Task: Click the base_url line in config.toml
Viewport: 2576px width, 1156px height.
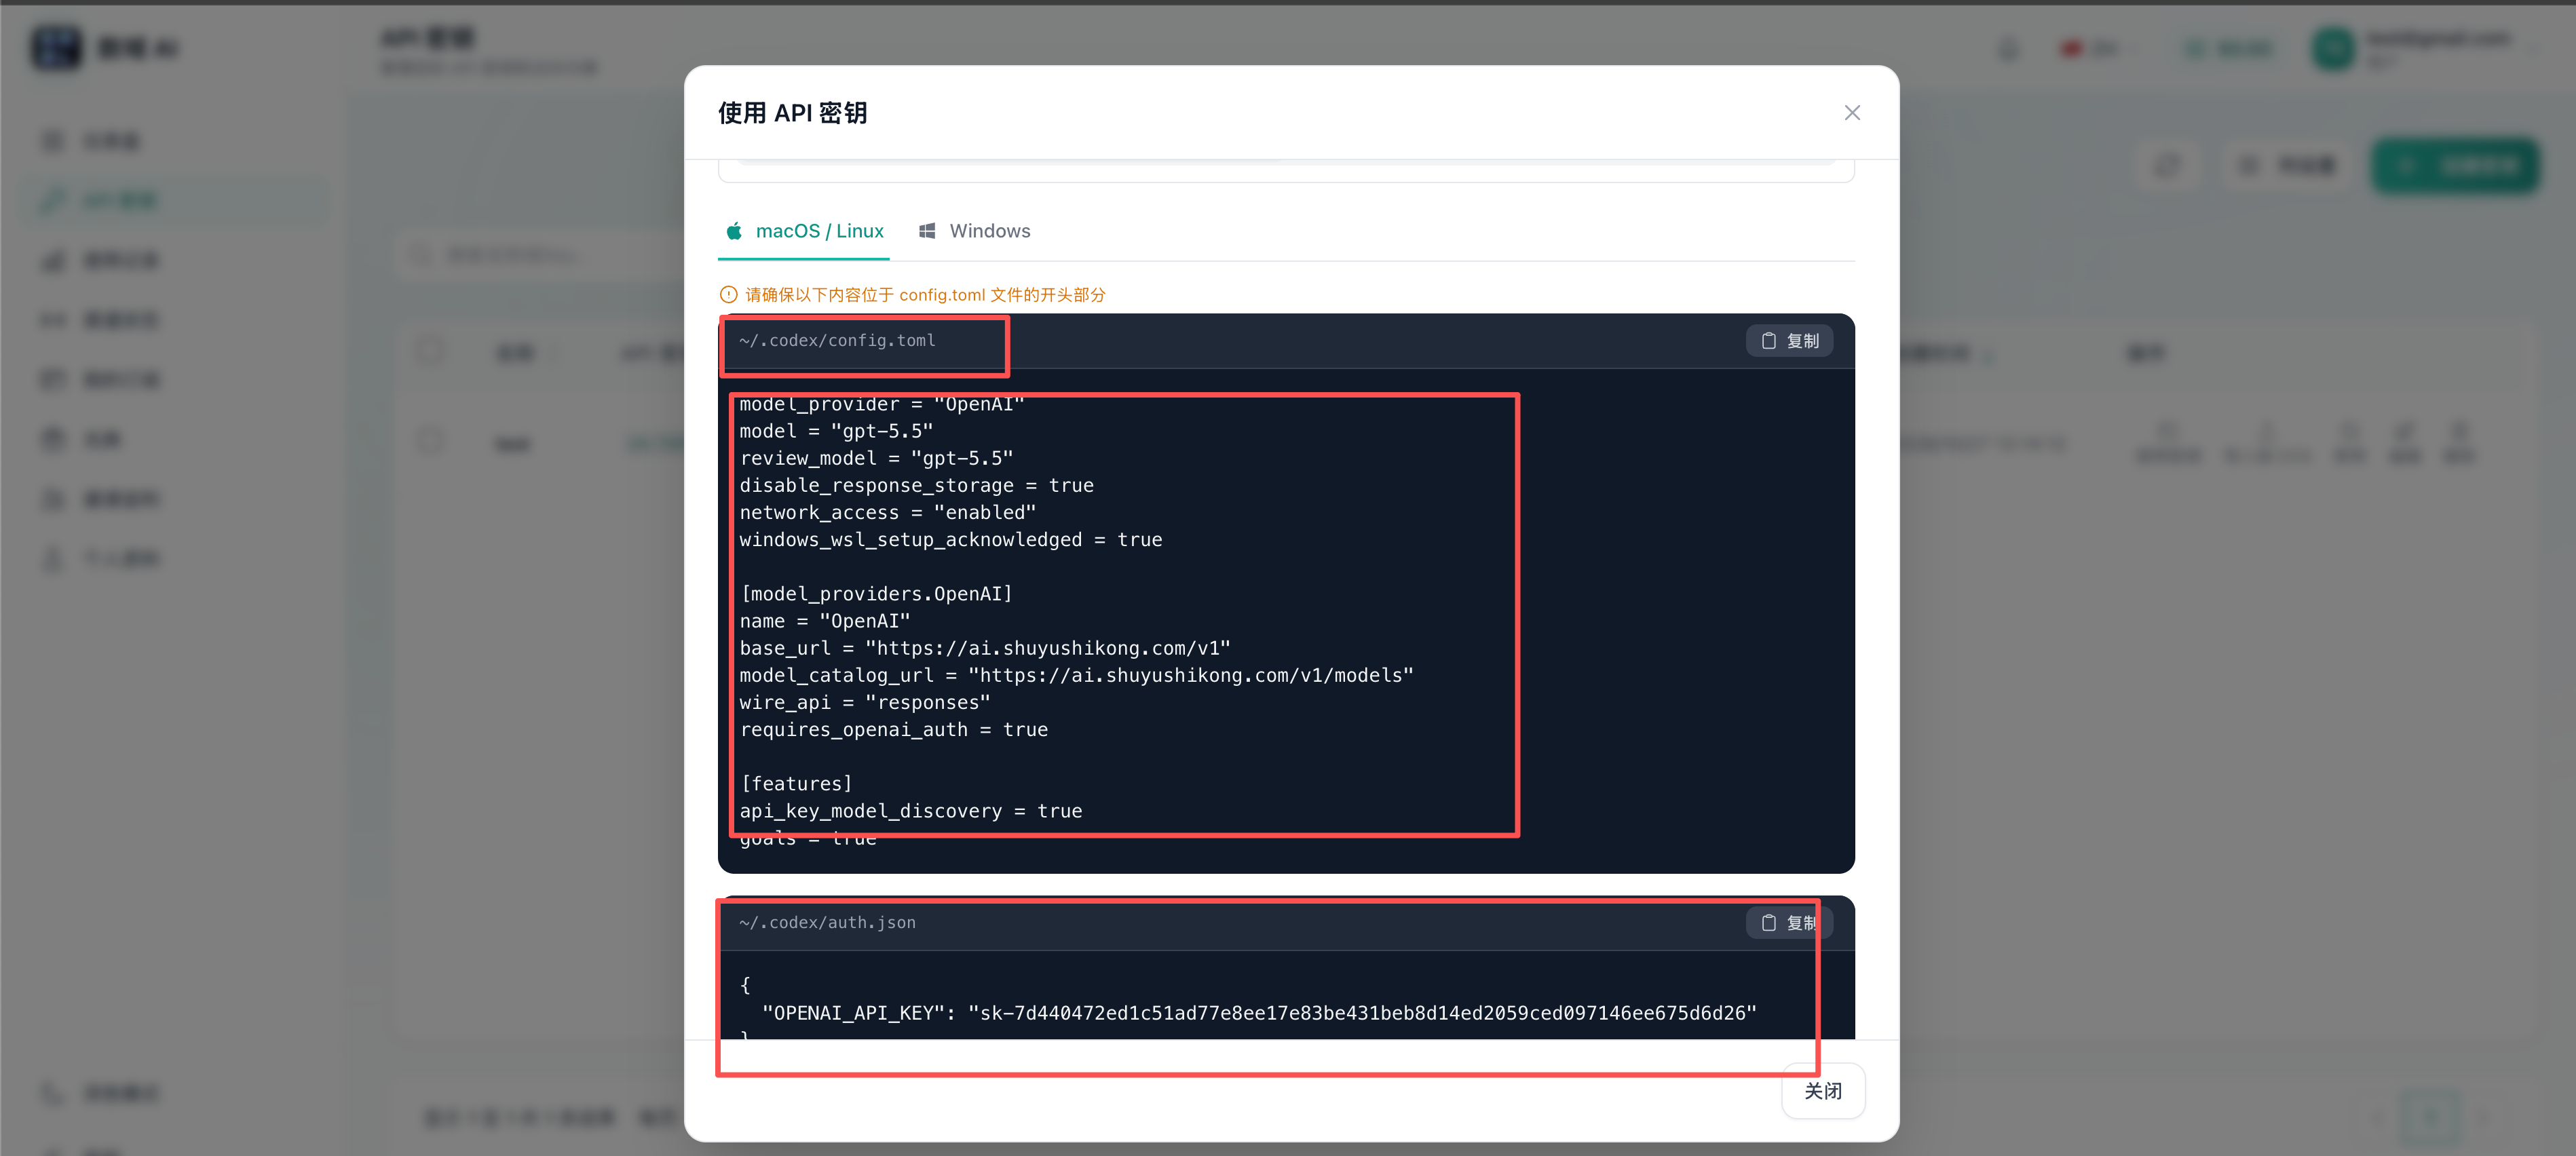Action: pos(985,648)
